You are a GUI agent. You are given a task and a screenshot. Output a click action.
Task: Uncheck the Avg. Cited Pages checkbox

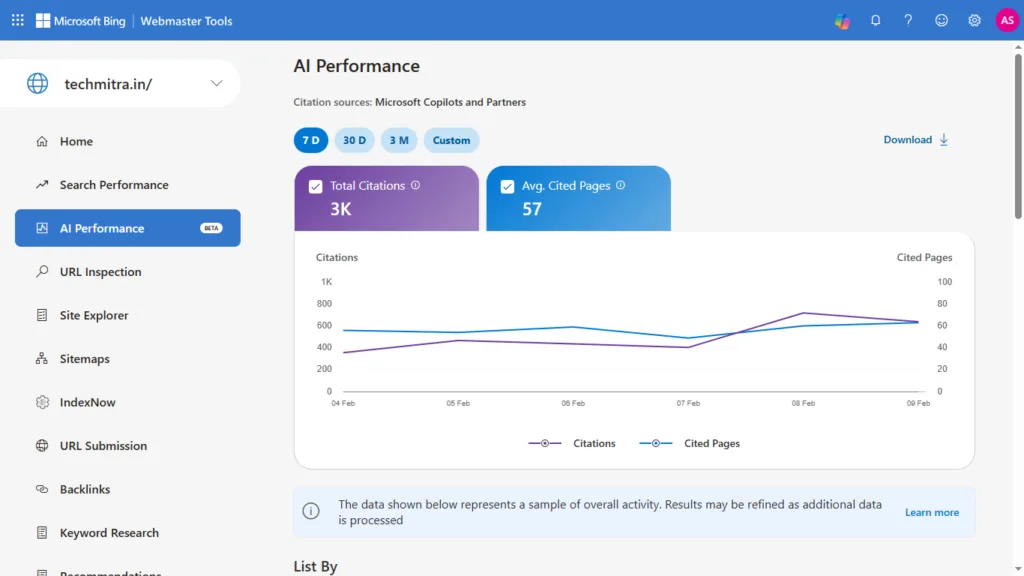(507, 186)
